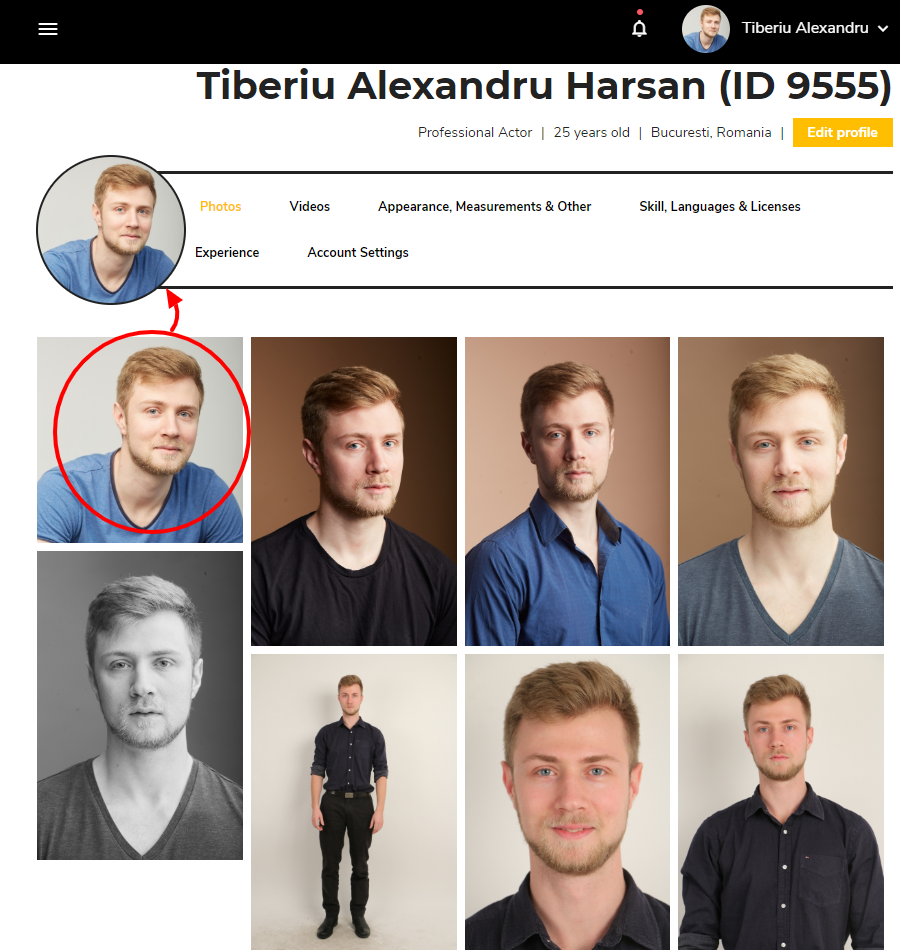Viewport: 900px width, 950px height.
Task: Click the large circular profile picture
Action: click(111, 230)
